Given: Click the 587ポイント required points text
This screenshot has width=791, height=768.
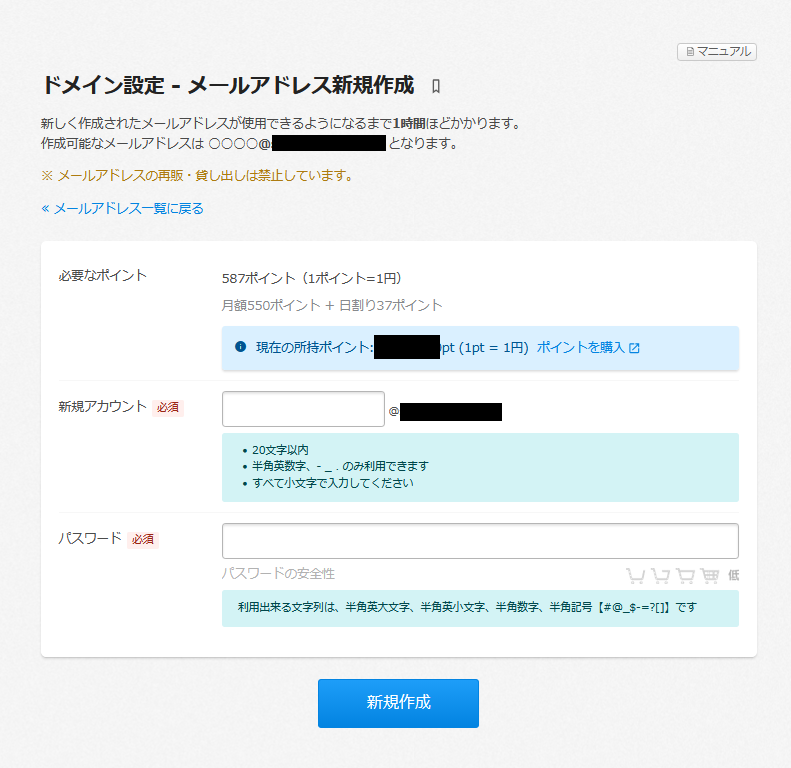Looking at the screenshot, I should 311,278.
